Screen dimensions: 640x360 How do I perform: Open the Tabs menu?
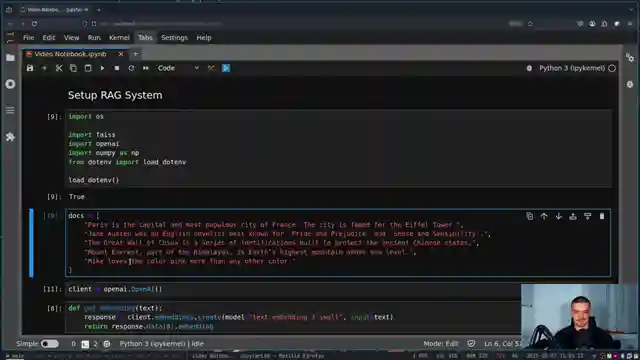(x=145, y=38)
